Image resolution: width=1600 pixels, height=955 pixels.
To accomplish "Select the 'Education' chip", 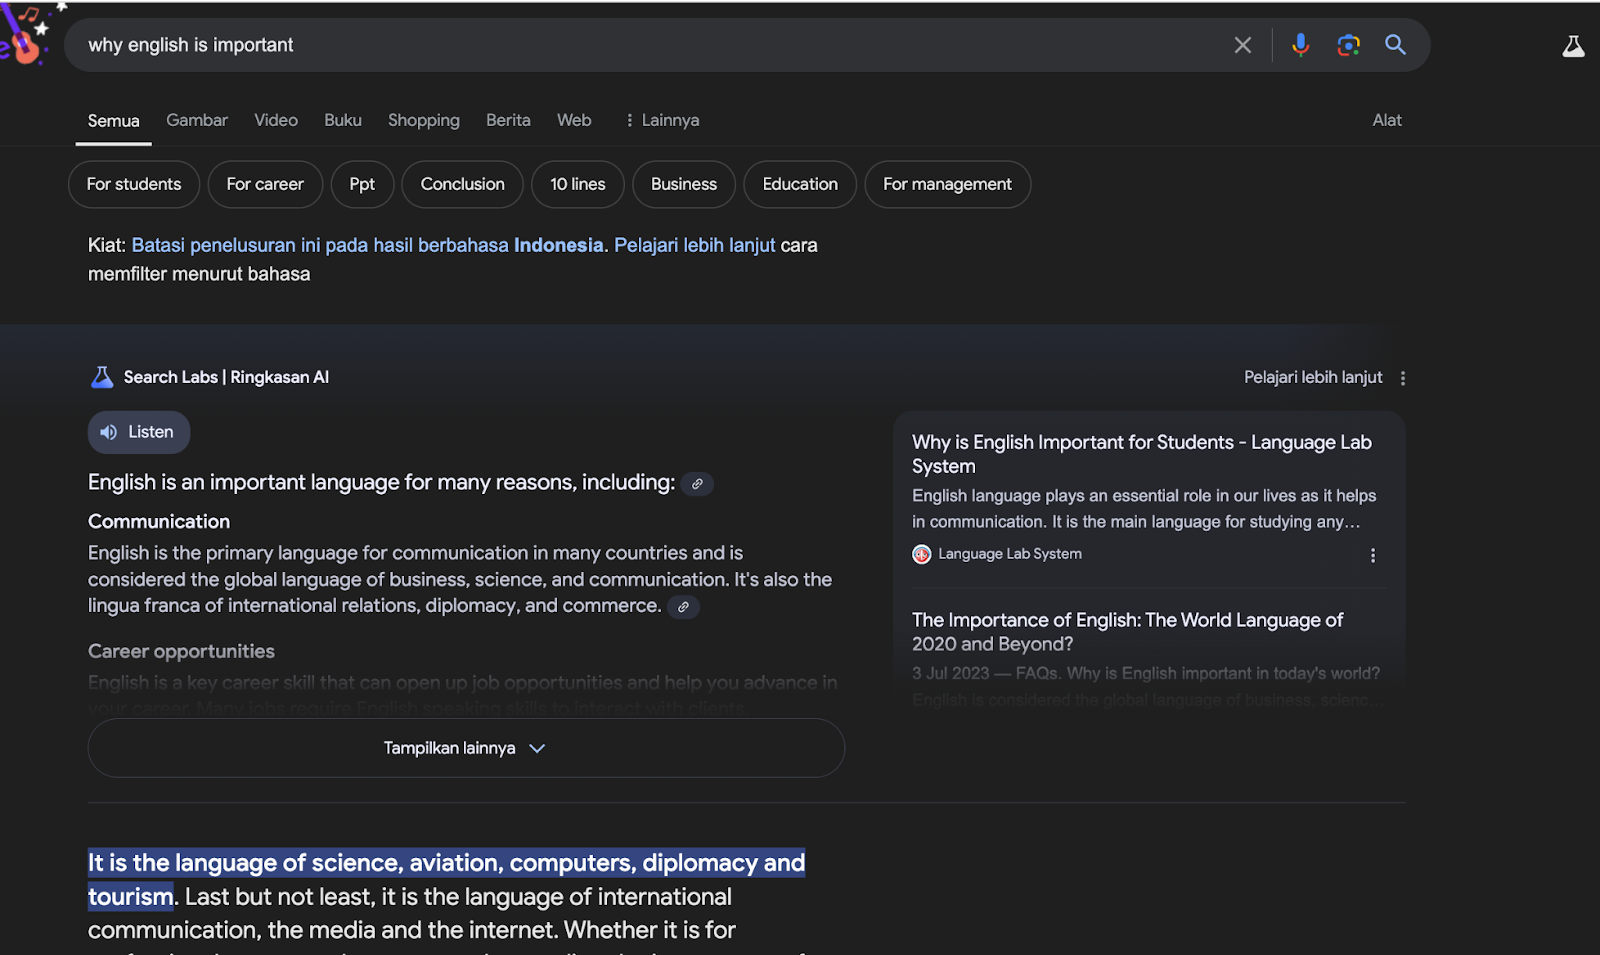I will [x=800, y=184].
